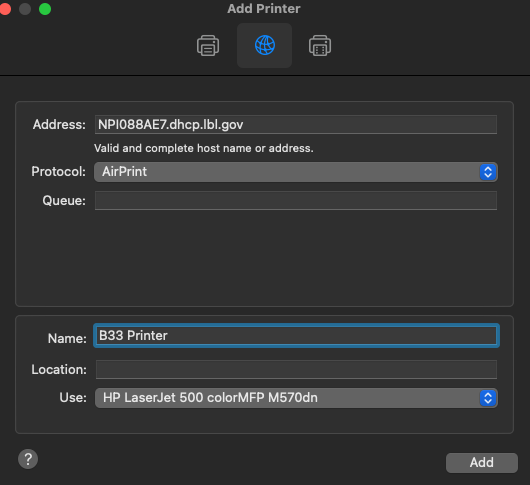530x485 pixels.
Task: Click the Protocol label text
Action: [58, 172]
